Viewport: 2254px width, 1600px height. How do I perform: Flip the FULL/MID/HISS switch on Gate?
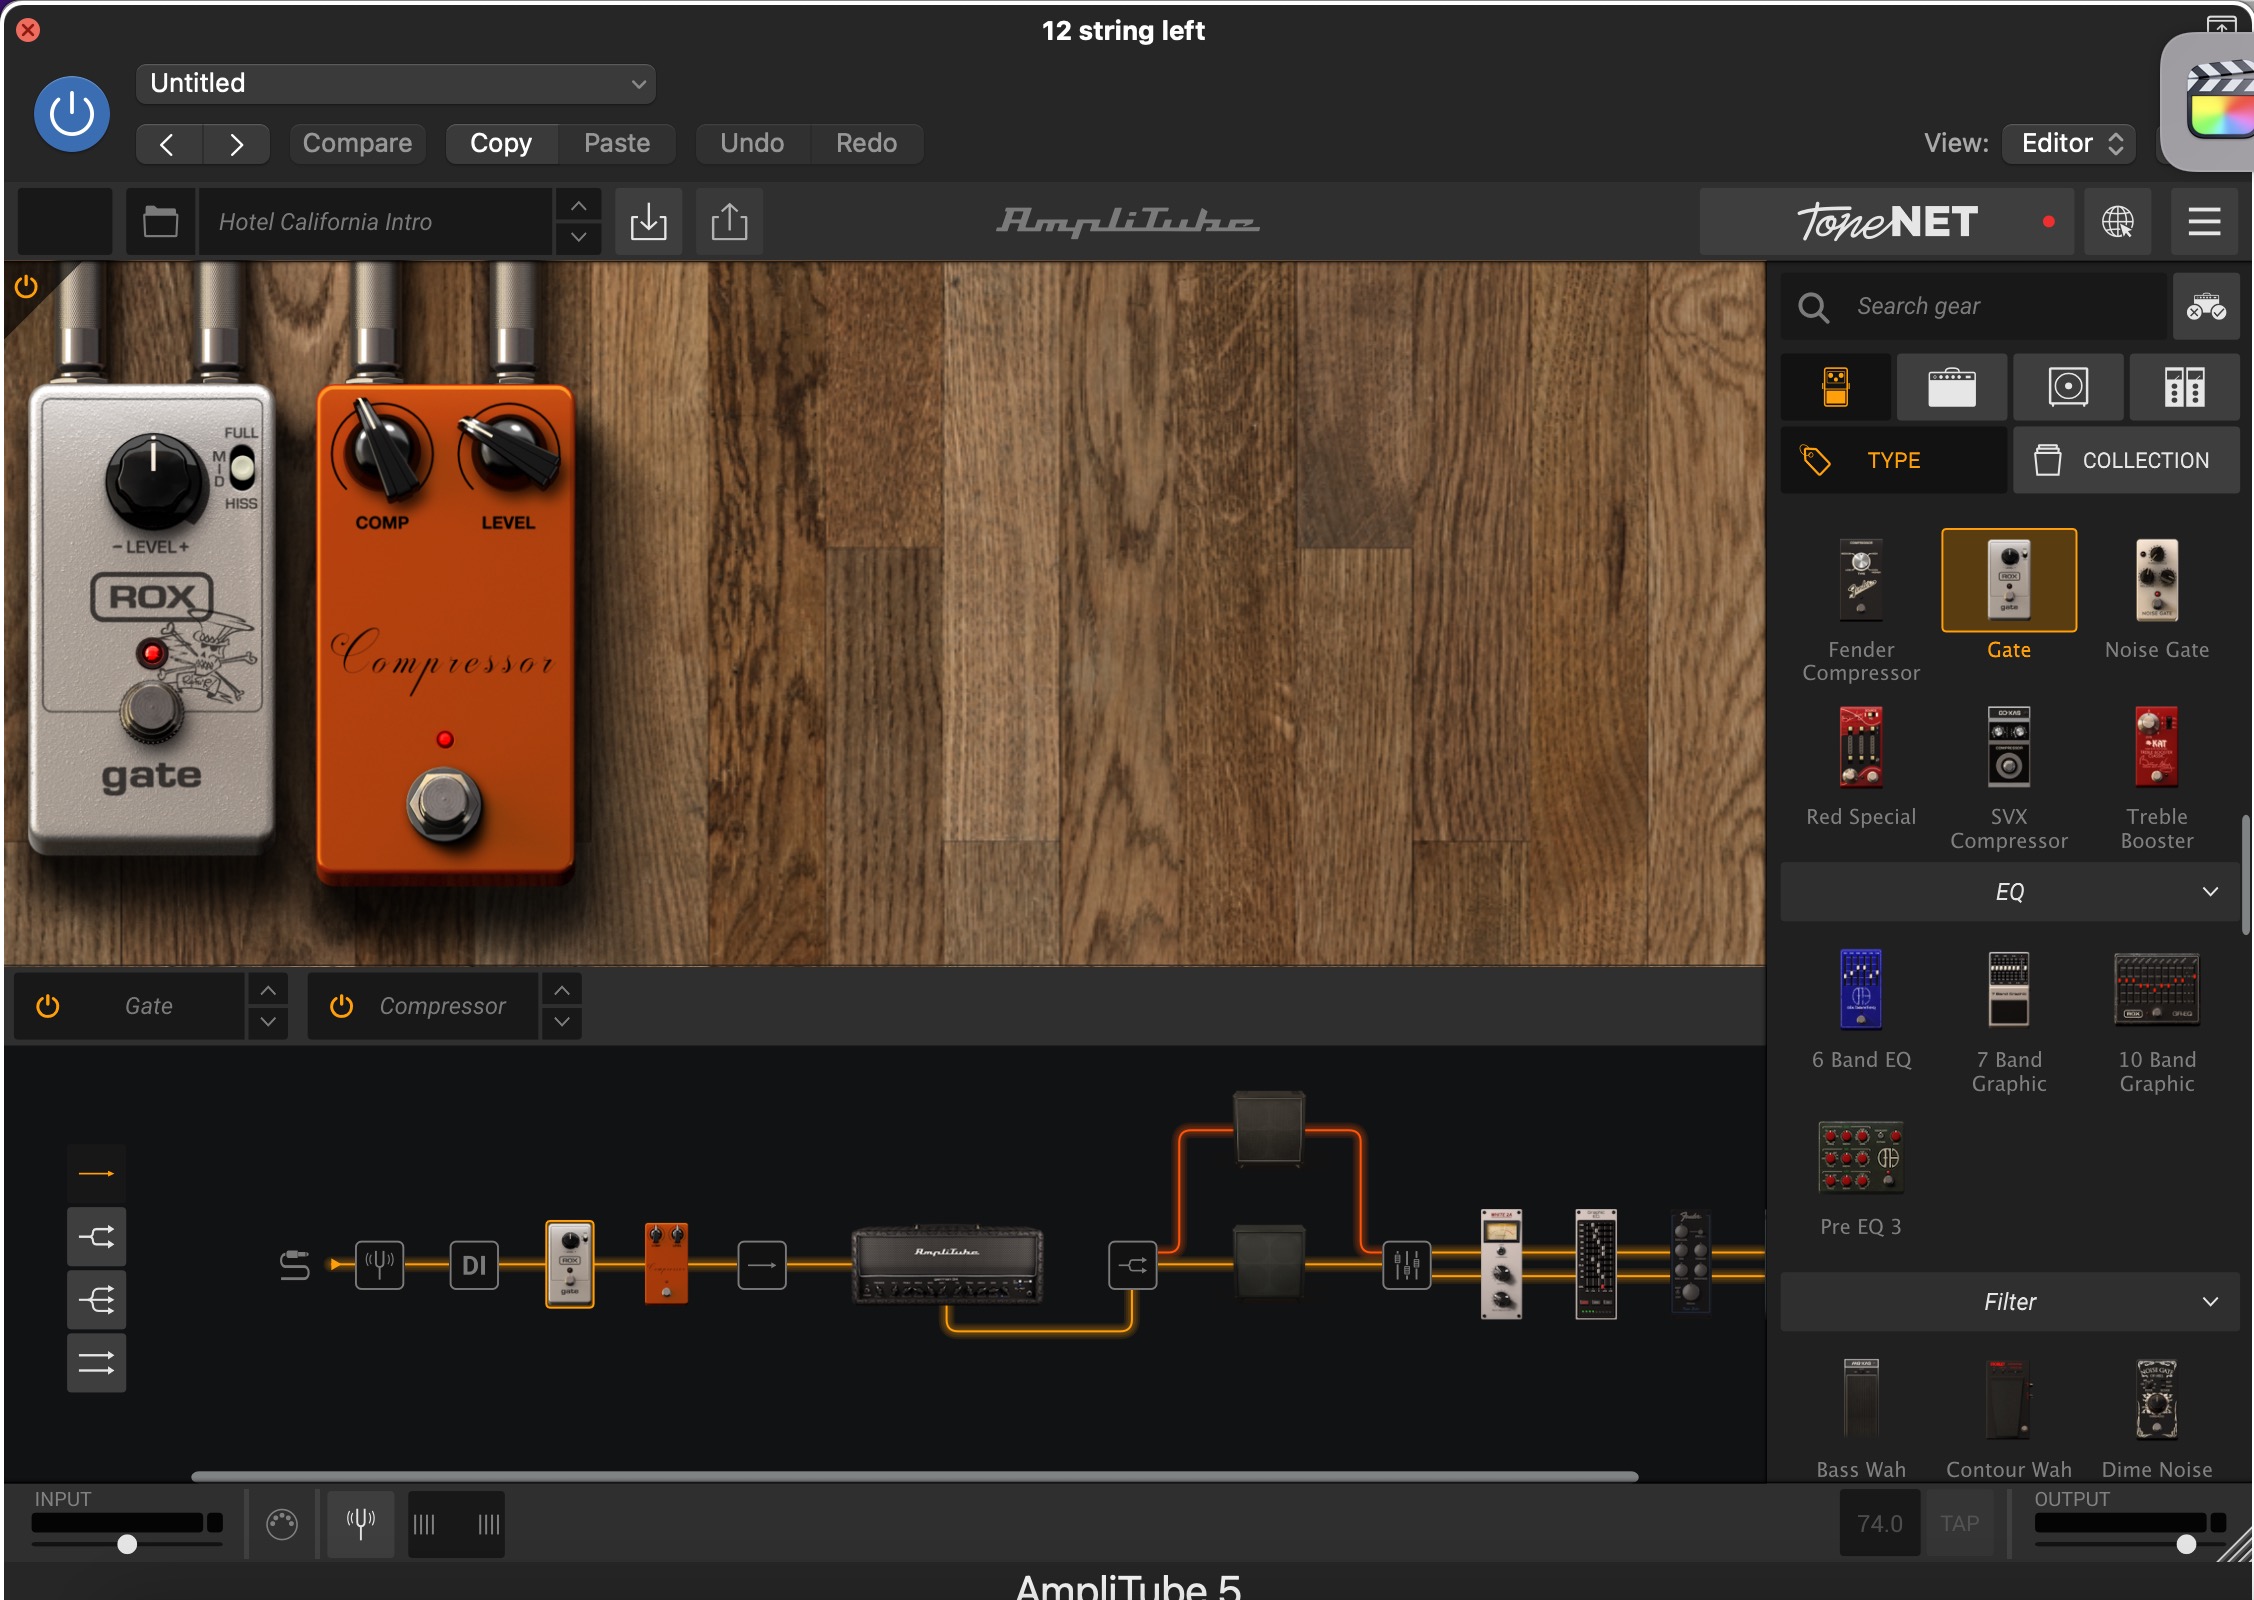242,467
